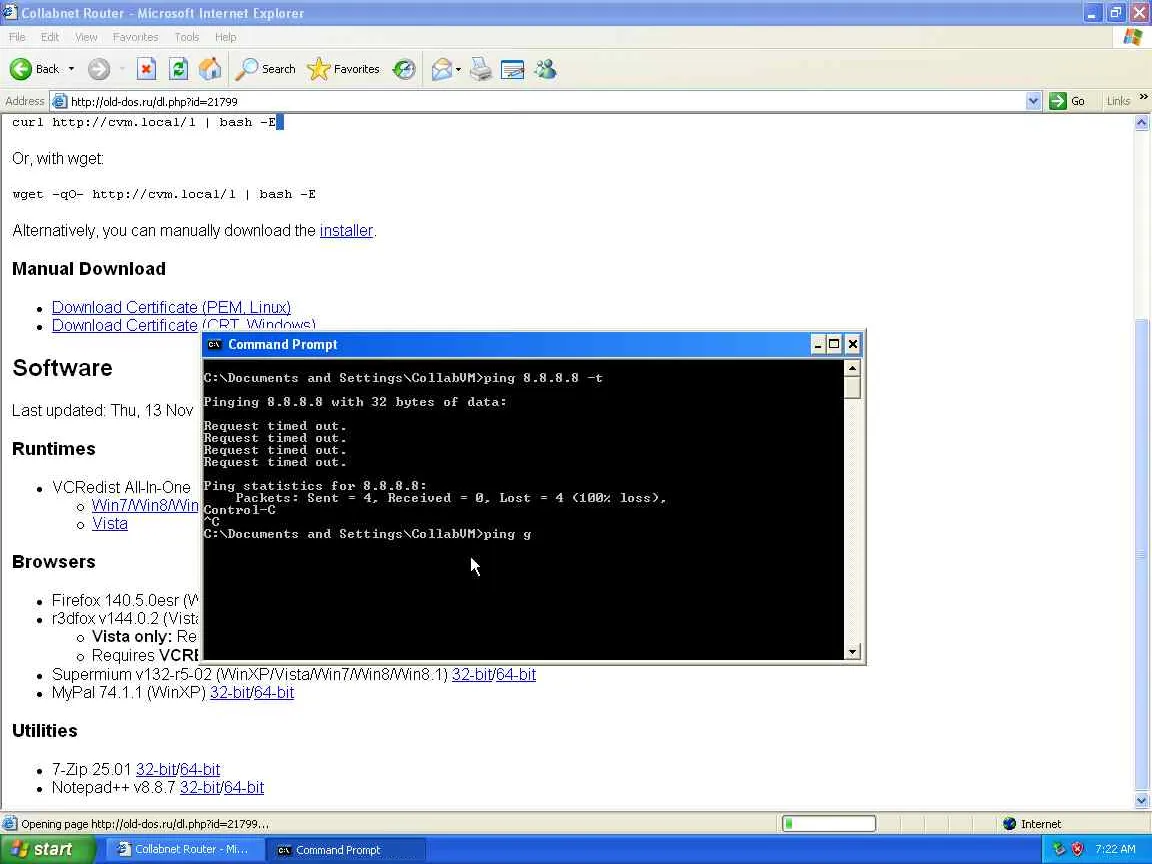
Task: Click the Internet zone status indicator
Action: tap(1032, 824)
